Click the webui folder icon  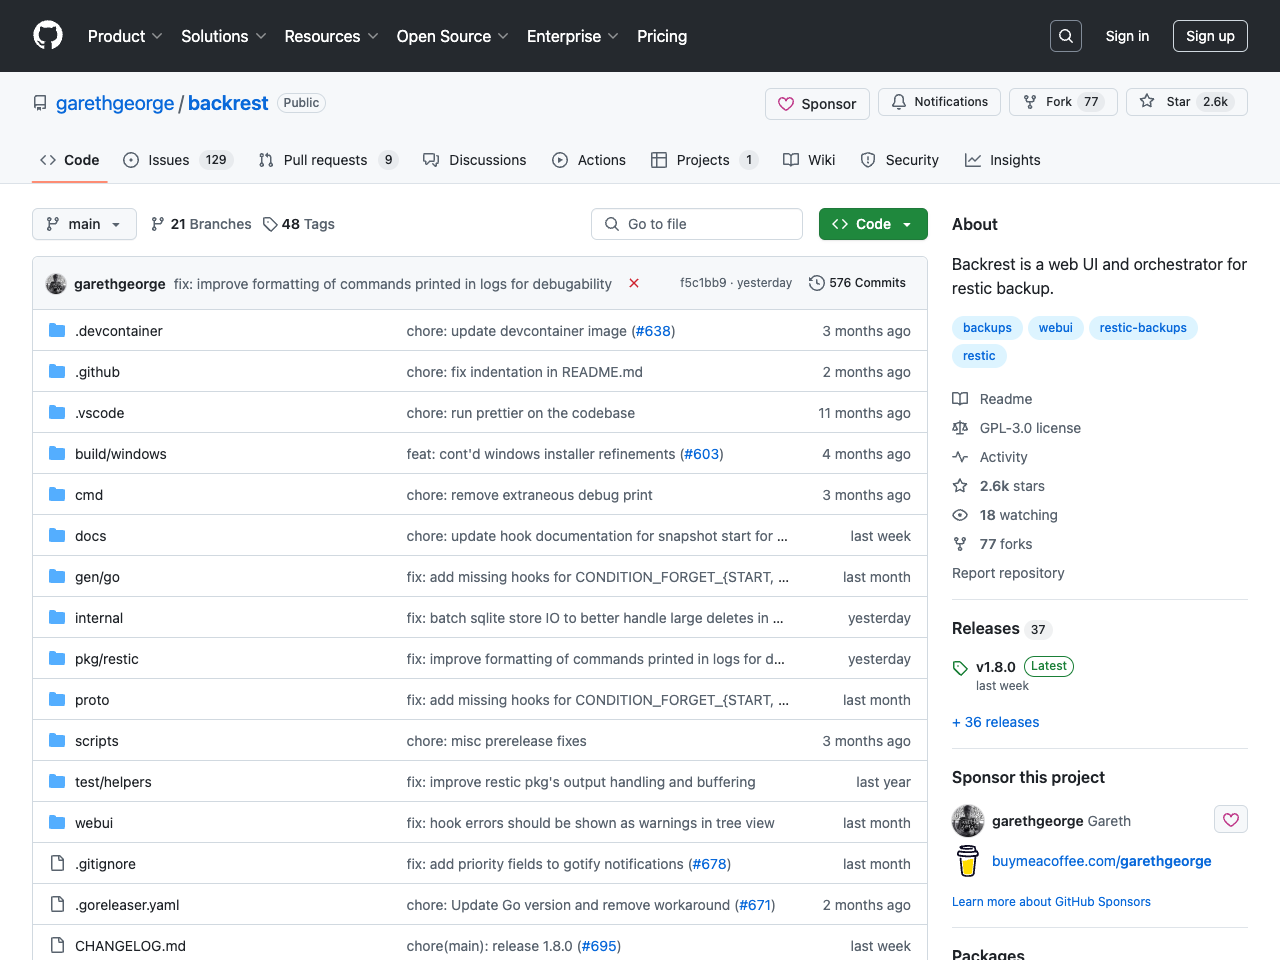57,822
